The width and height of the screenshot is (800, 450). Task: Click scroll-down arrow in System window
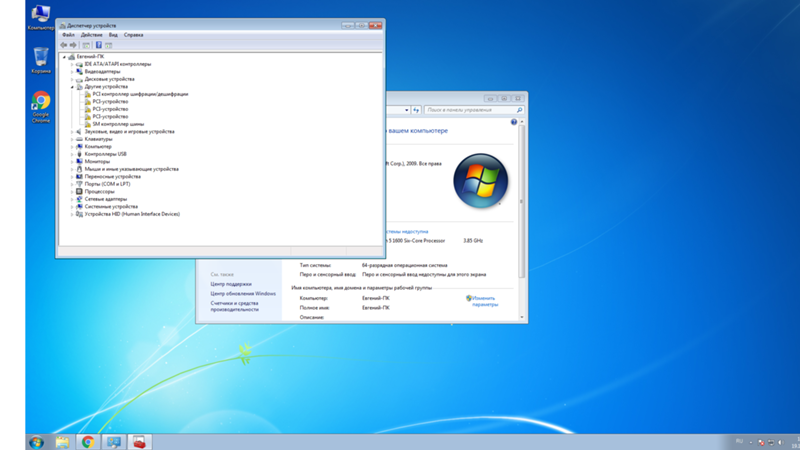521,317
